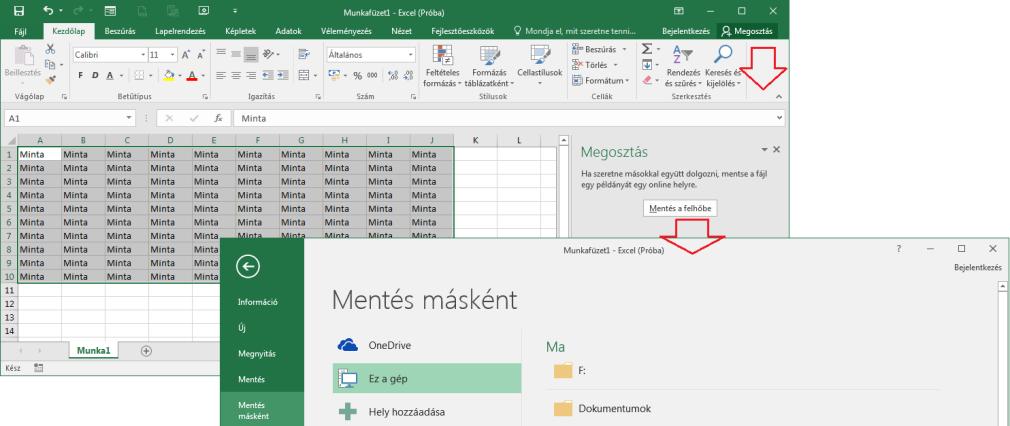
Task: Open Cellastílusok gallery
Action: (540, 66)
